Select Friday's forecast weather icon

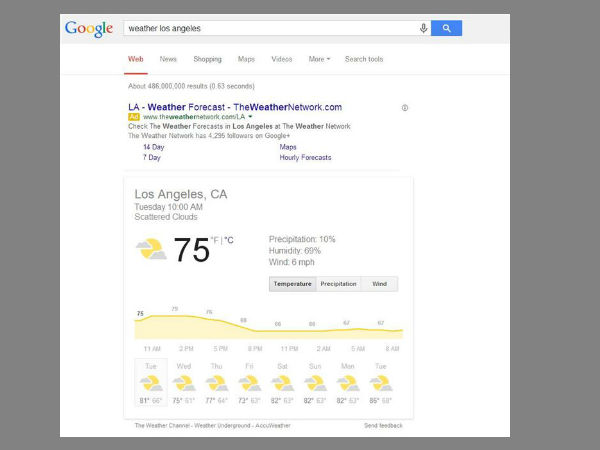coord(249,383)
